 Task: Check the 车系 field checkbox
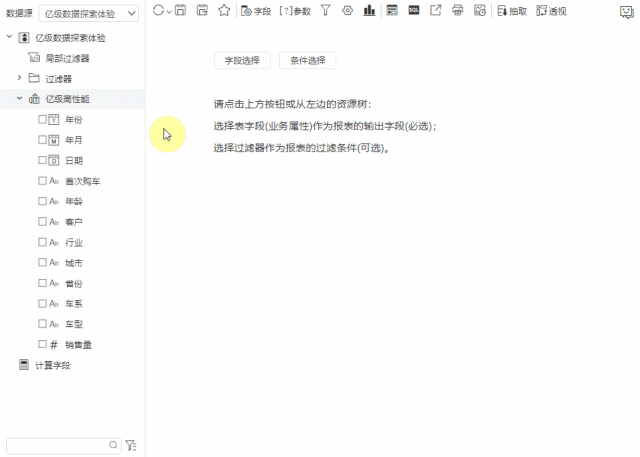point(42,303)
